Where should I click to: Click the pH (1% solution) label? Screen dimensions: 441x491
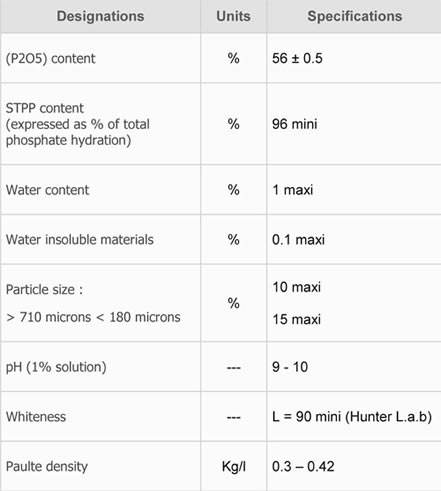coord(56,367)
